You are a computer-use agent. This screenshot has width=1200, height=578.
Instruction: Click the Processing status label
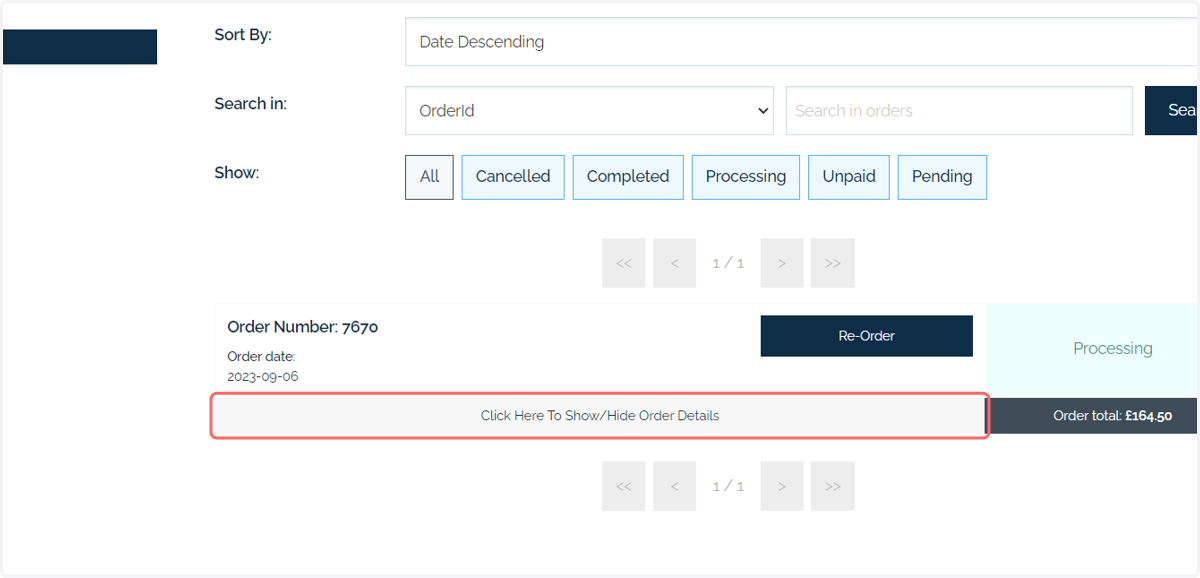click(x=1113, y=349)
